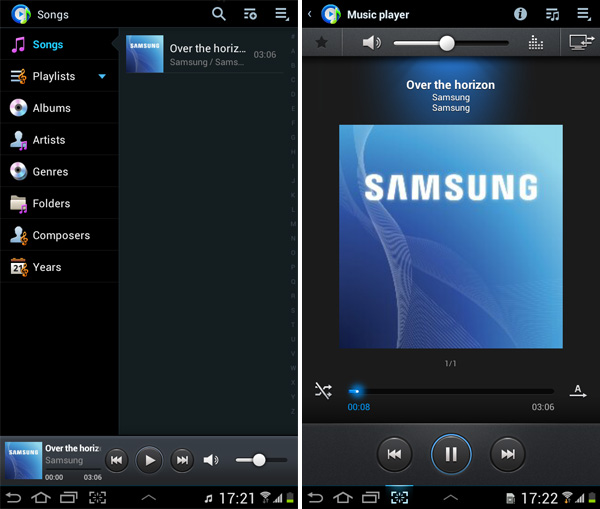Tap the playlist settings icon in Songs header

250,14
